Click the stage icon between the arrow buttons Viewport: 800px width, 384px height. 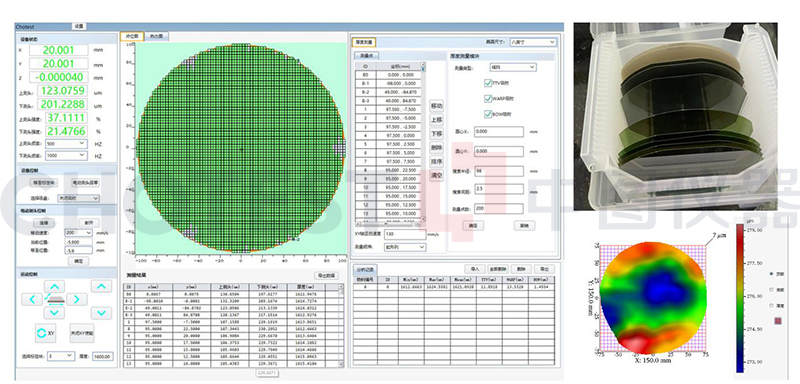point(55,299)
